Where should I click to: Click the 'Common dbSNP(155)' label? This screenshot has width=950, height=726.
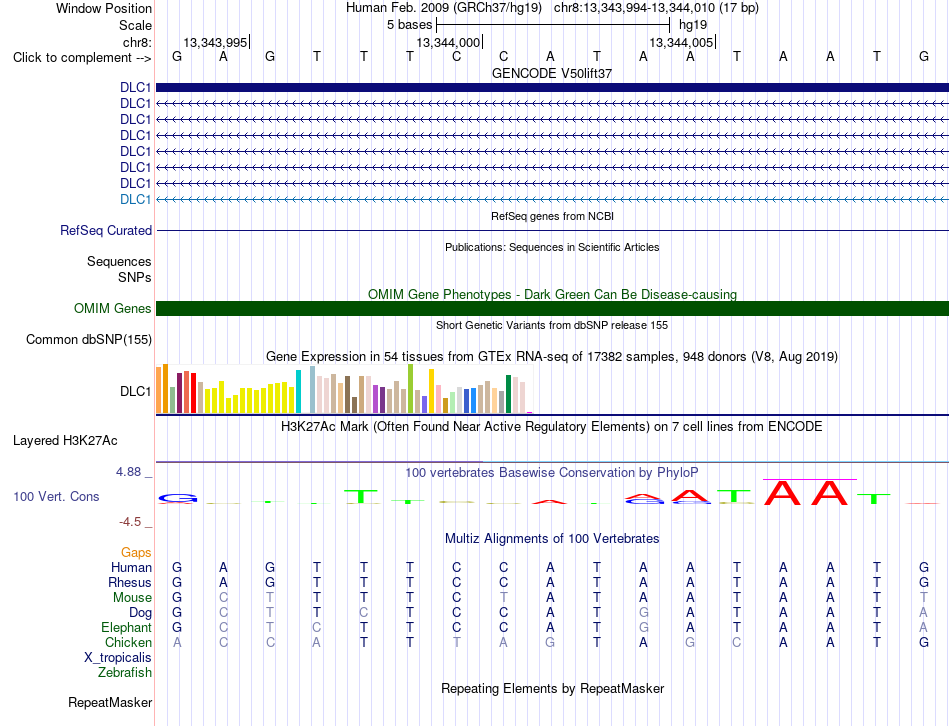click(89, 339)
